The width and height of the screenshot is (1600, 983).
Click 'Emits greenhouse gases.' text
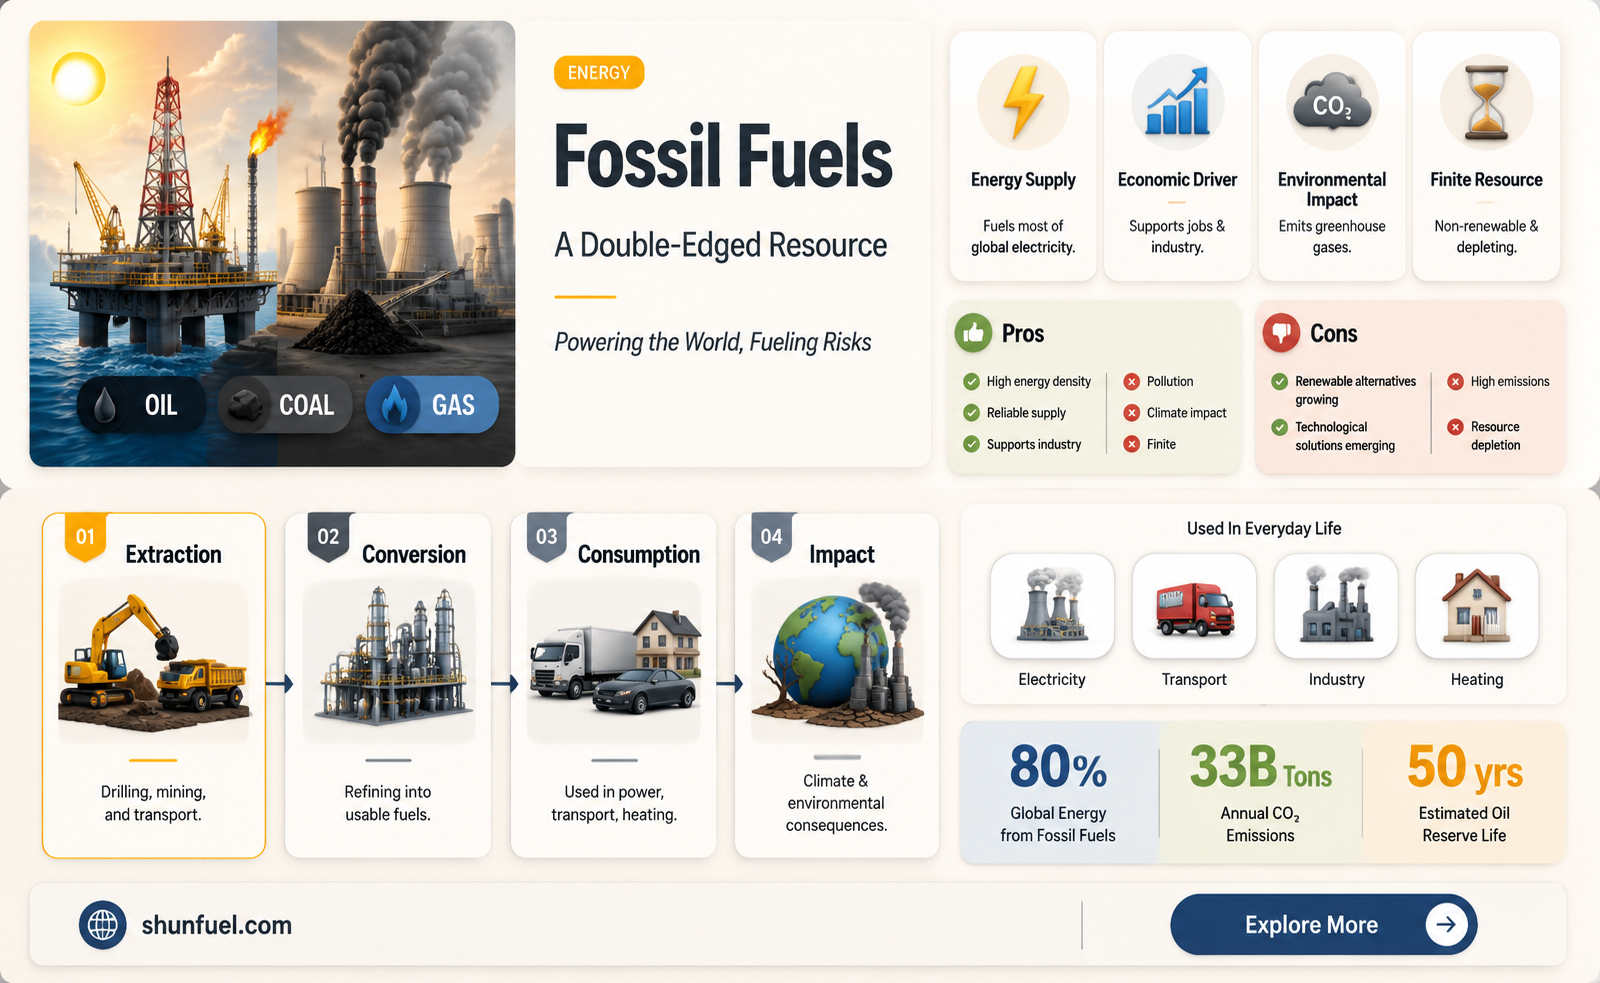(x=1332, y=237)
